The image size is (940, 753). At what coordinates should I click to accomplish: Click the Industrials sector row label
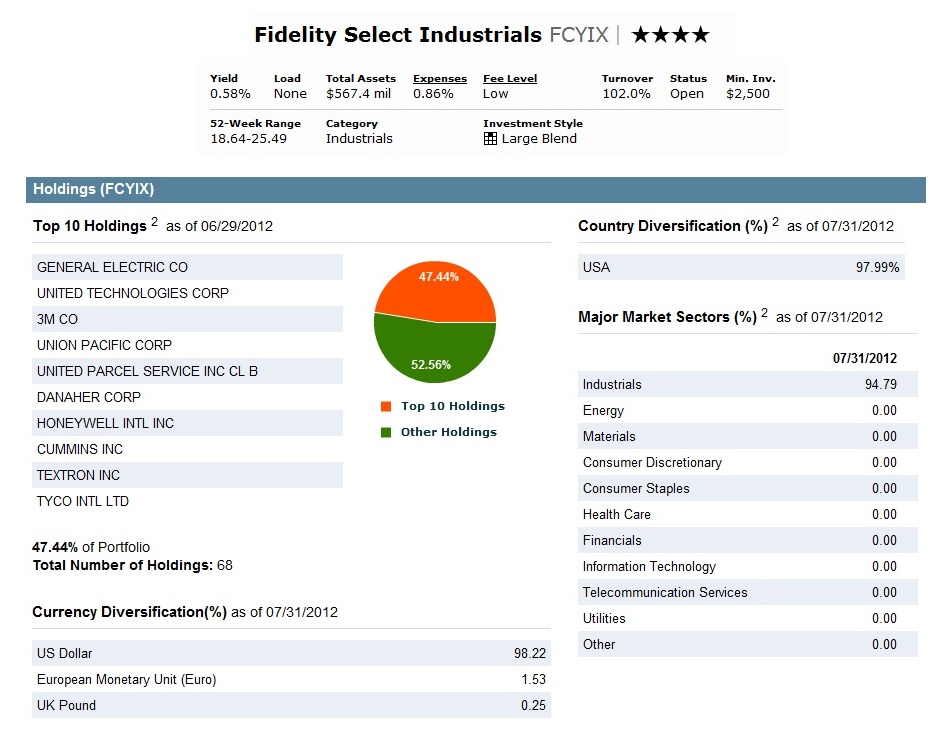point(612,384)
